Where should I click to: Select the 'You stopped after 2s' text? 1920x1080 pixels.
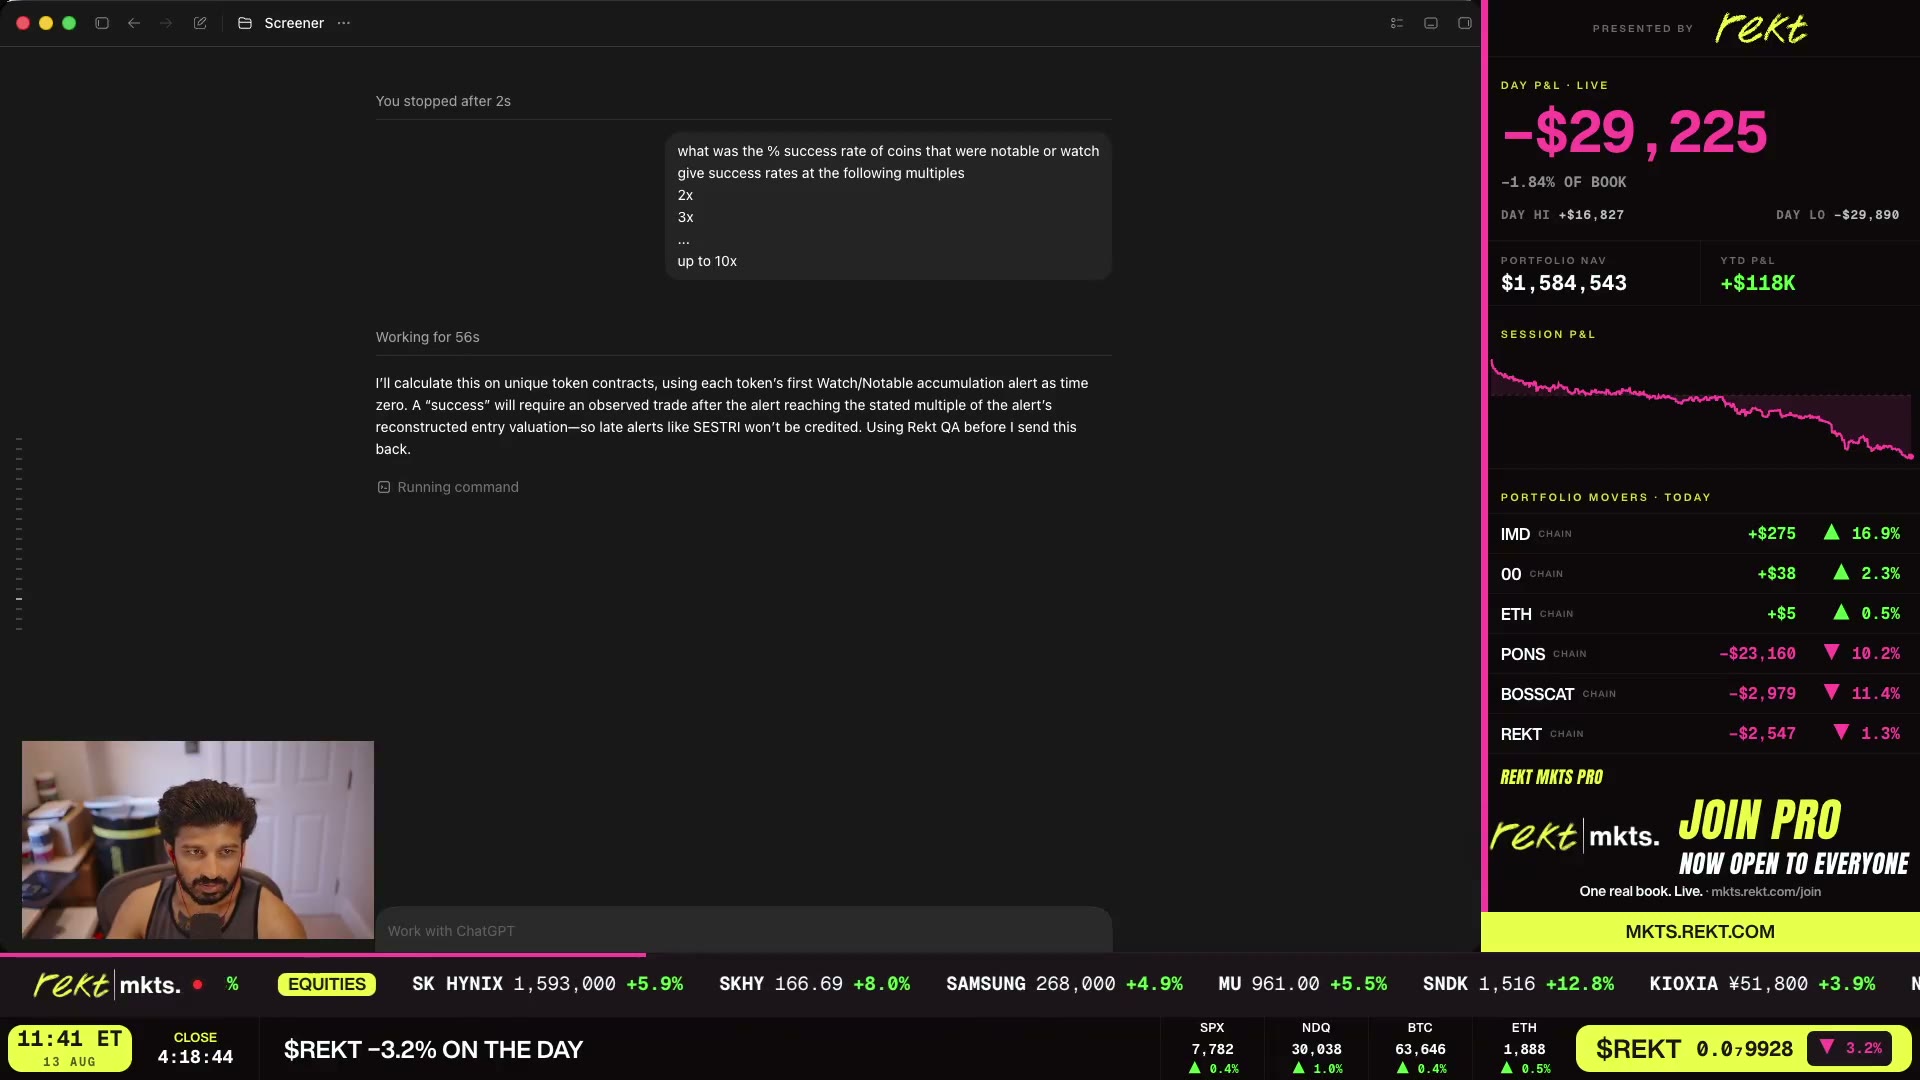point(443,101)
